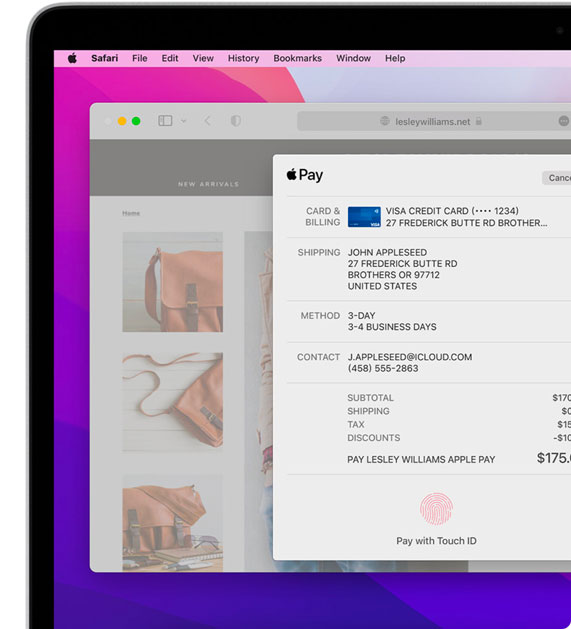
Task: Click PAY LESLEY WILLIAMS APPLE PAY text
Action: point(421,459)
